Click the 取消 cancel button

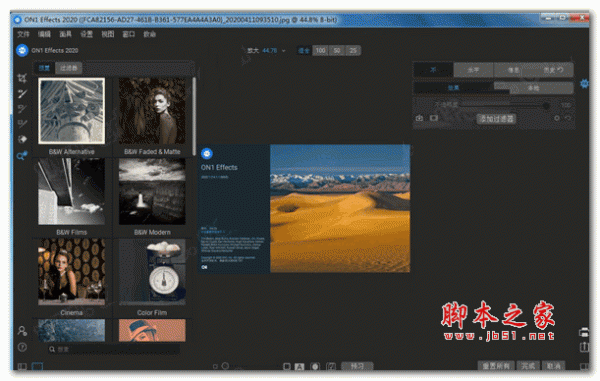[553, 366]
